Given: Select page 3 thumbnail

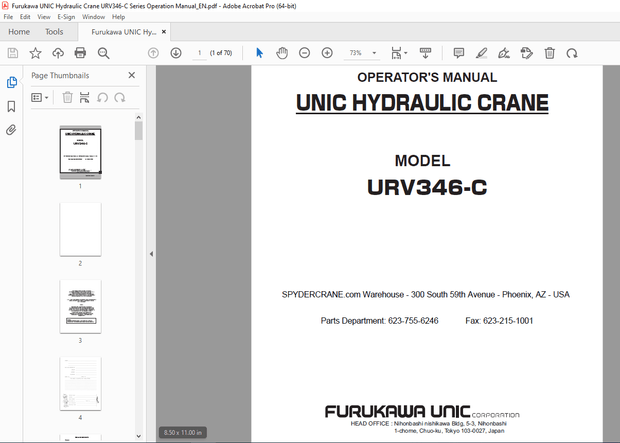Looking at the screenshot, I should click(x=80, y=307).
